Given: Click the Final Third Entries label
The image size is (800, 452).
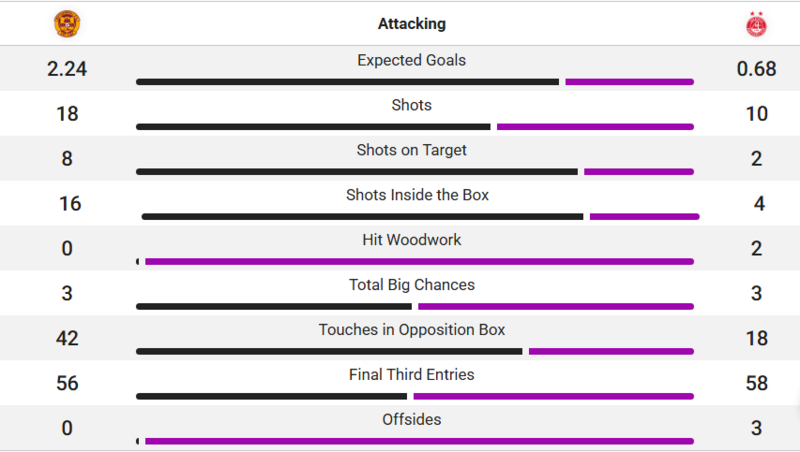Looking at the screenshot, I should [412, 375].
